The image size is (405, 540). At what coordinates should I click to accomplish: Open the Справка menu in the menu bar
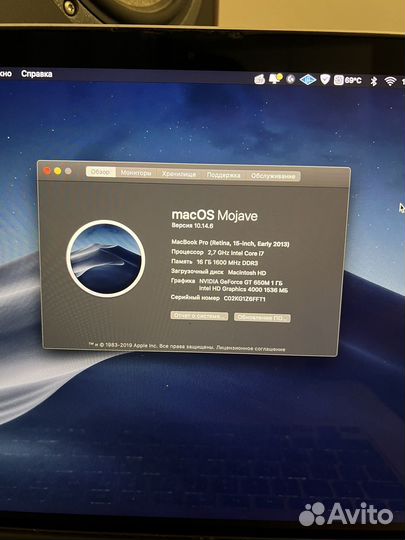(x=37, y=74)
